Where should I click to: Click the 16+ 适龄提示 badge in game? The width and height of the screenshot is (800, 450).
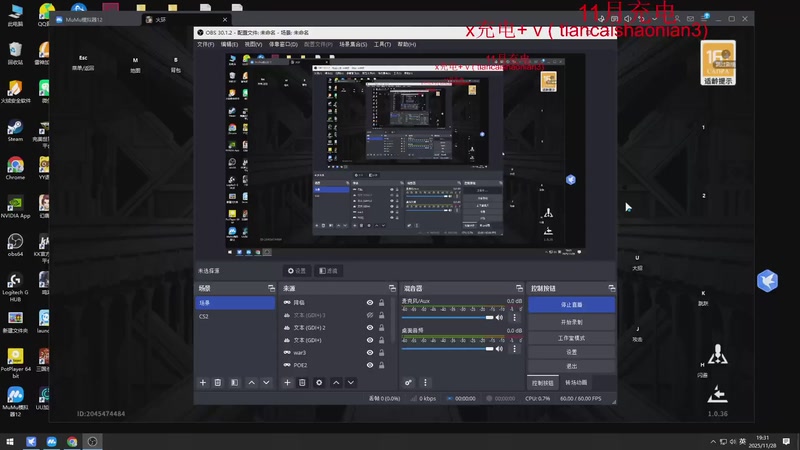718,63
